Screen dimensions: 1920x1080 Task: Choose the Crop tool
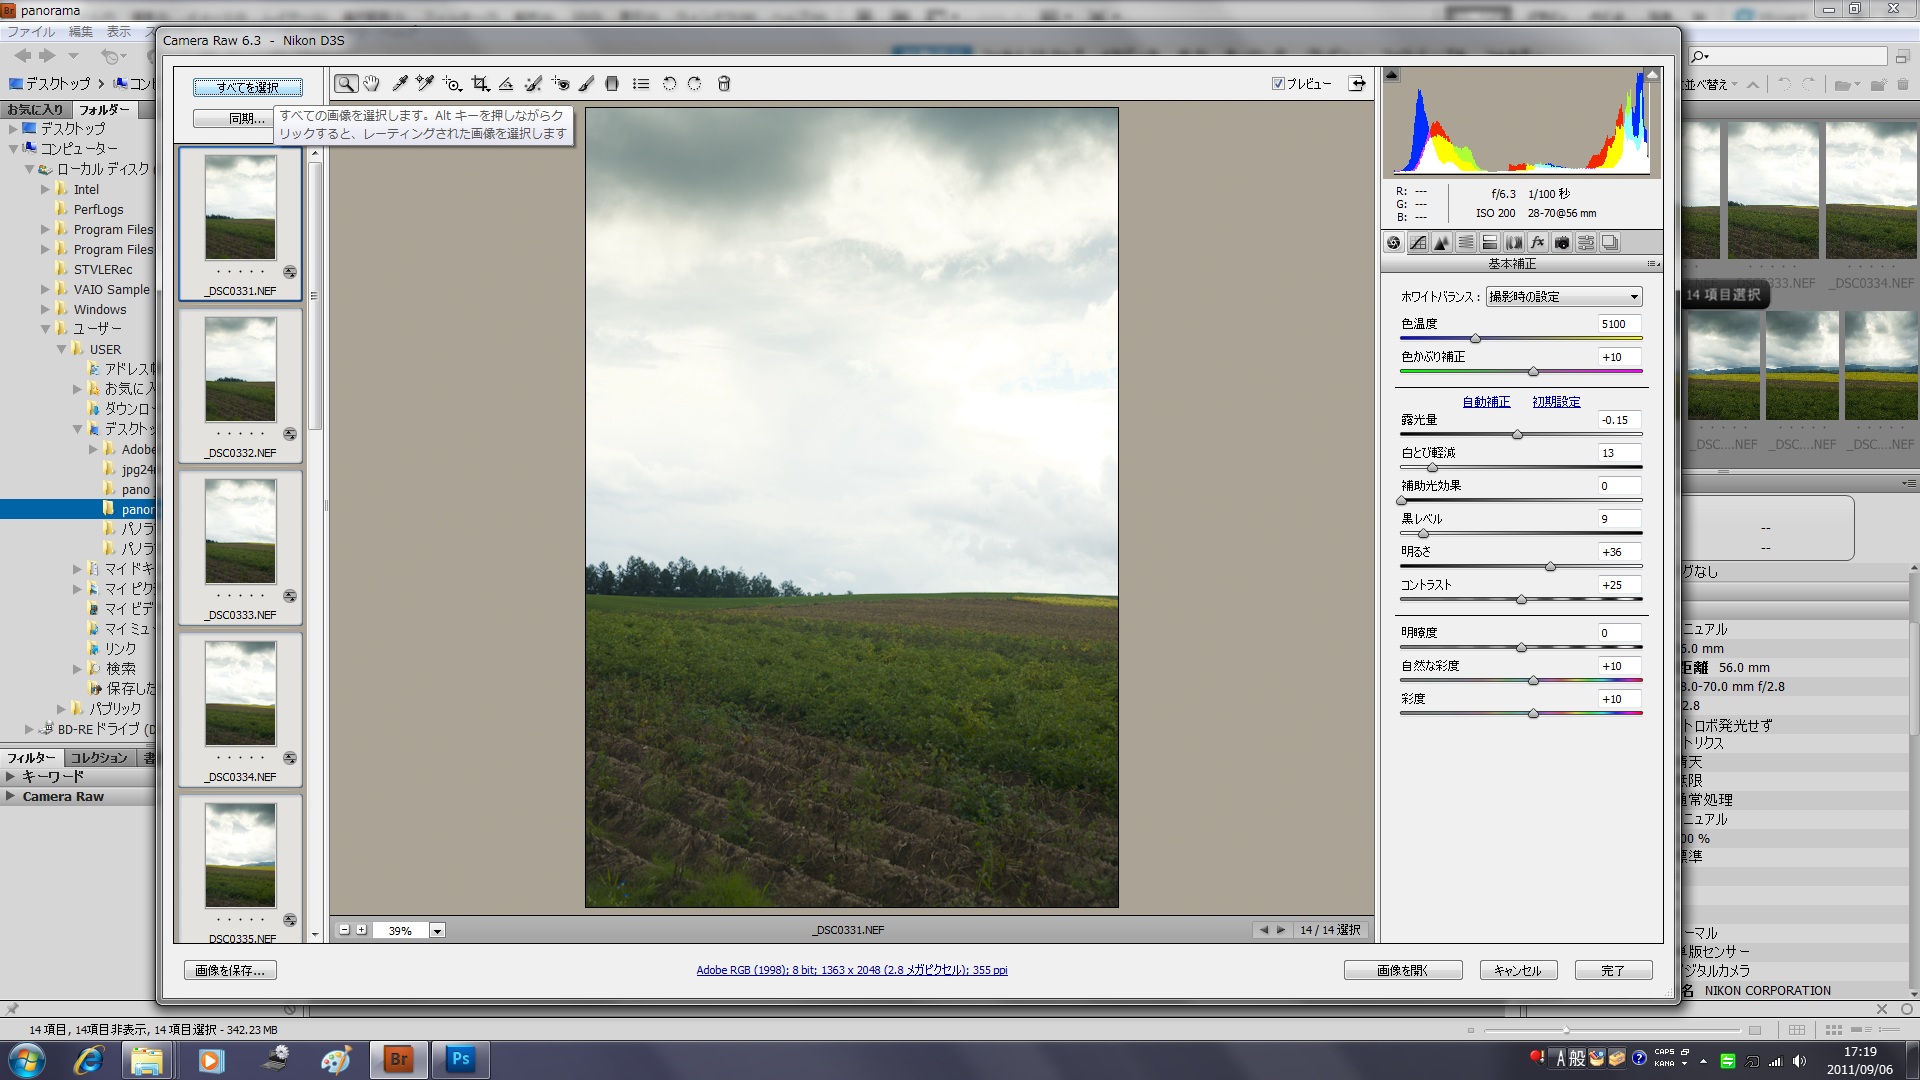tap(480, 84)
